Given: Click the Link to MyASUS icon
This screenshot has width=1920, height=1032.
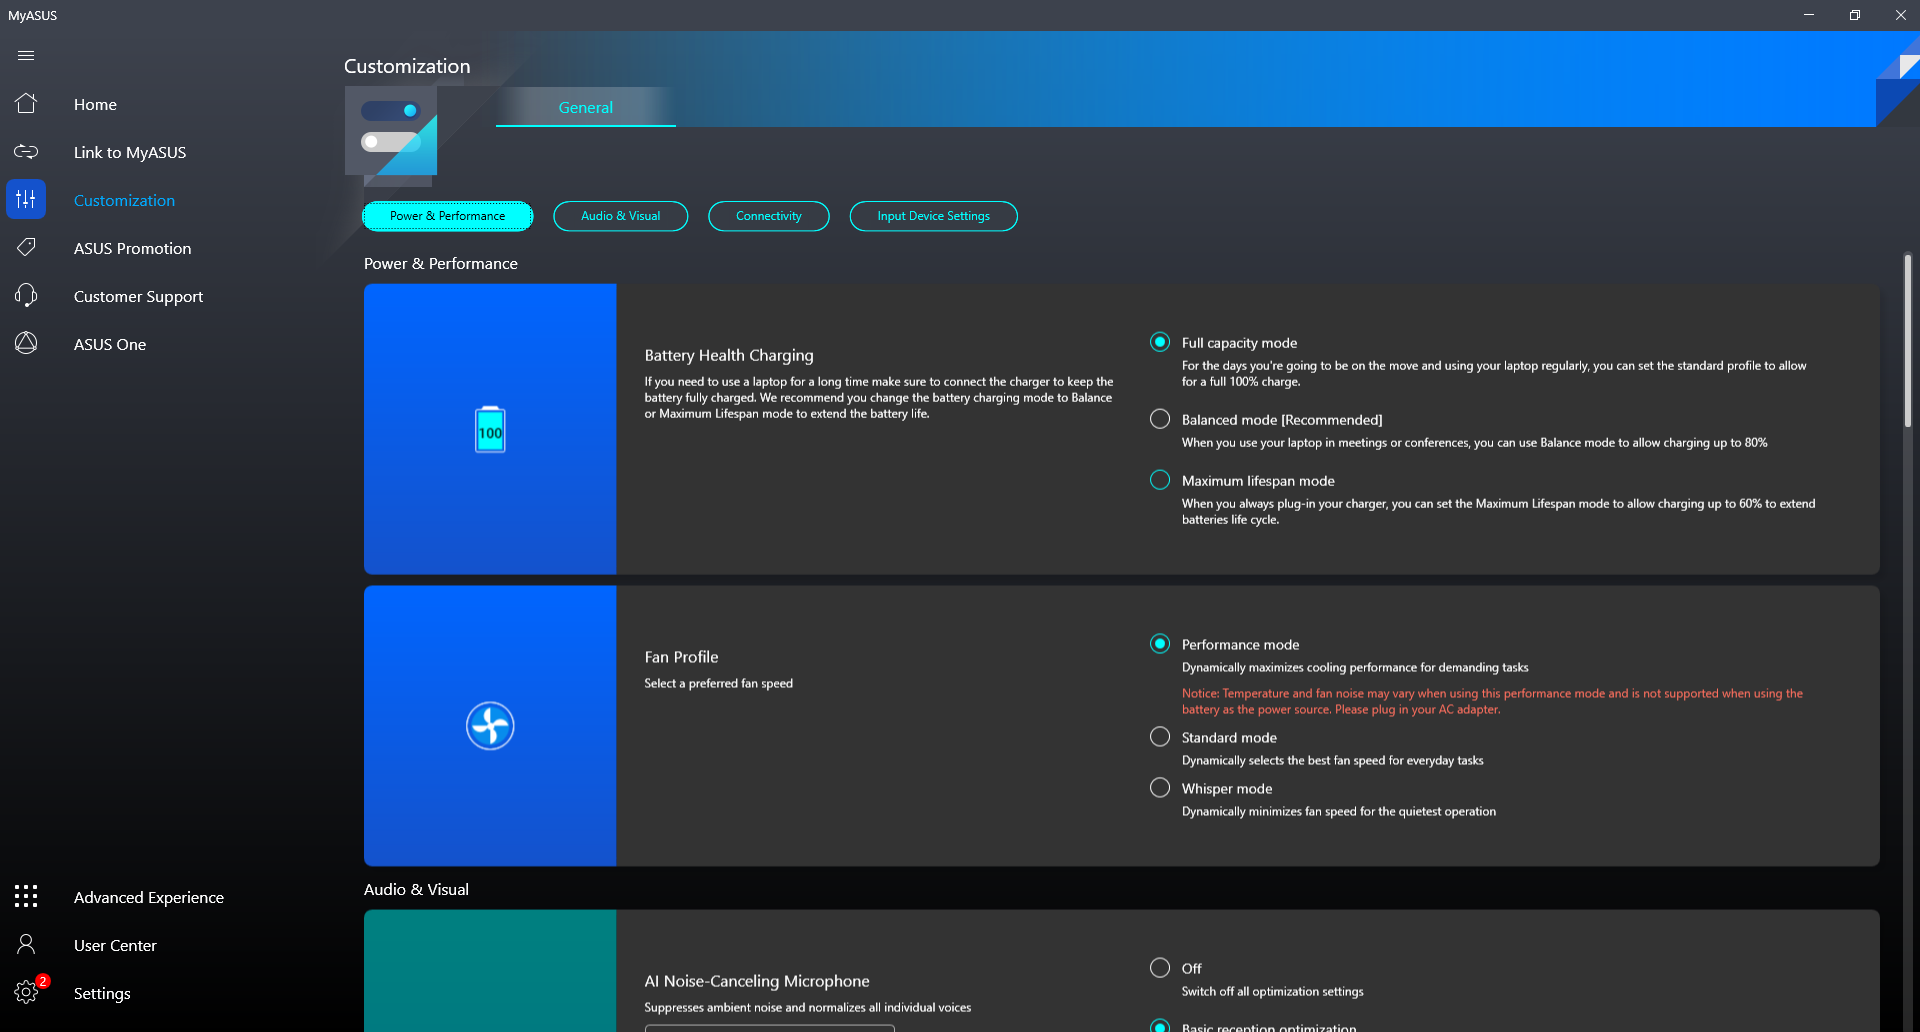Looking at the screenshot, I should (x=26, y=151).
